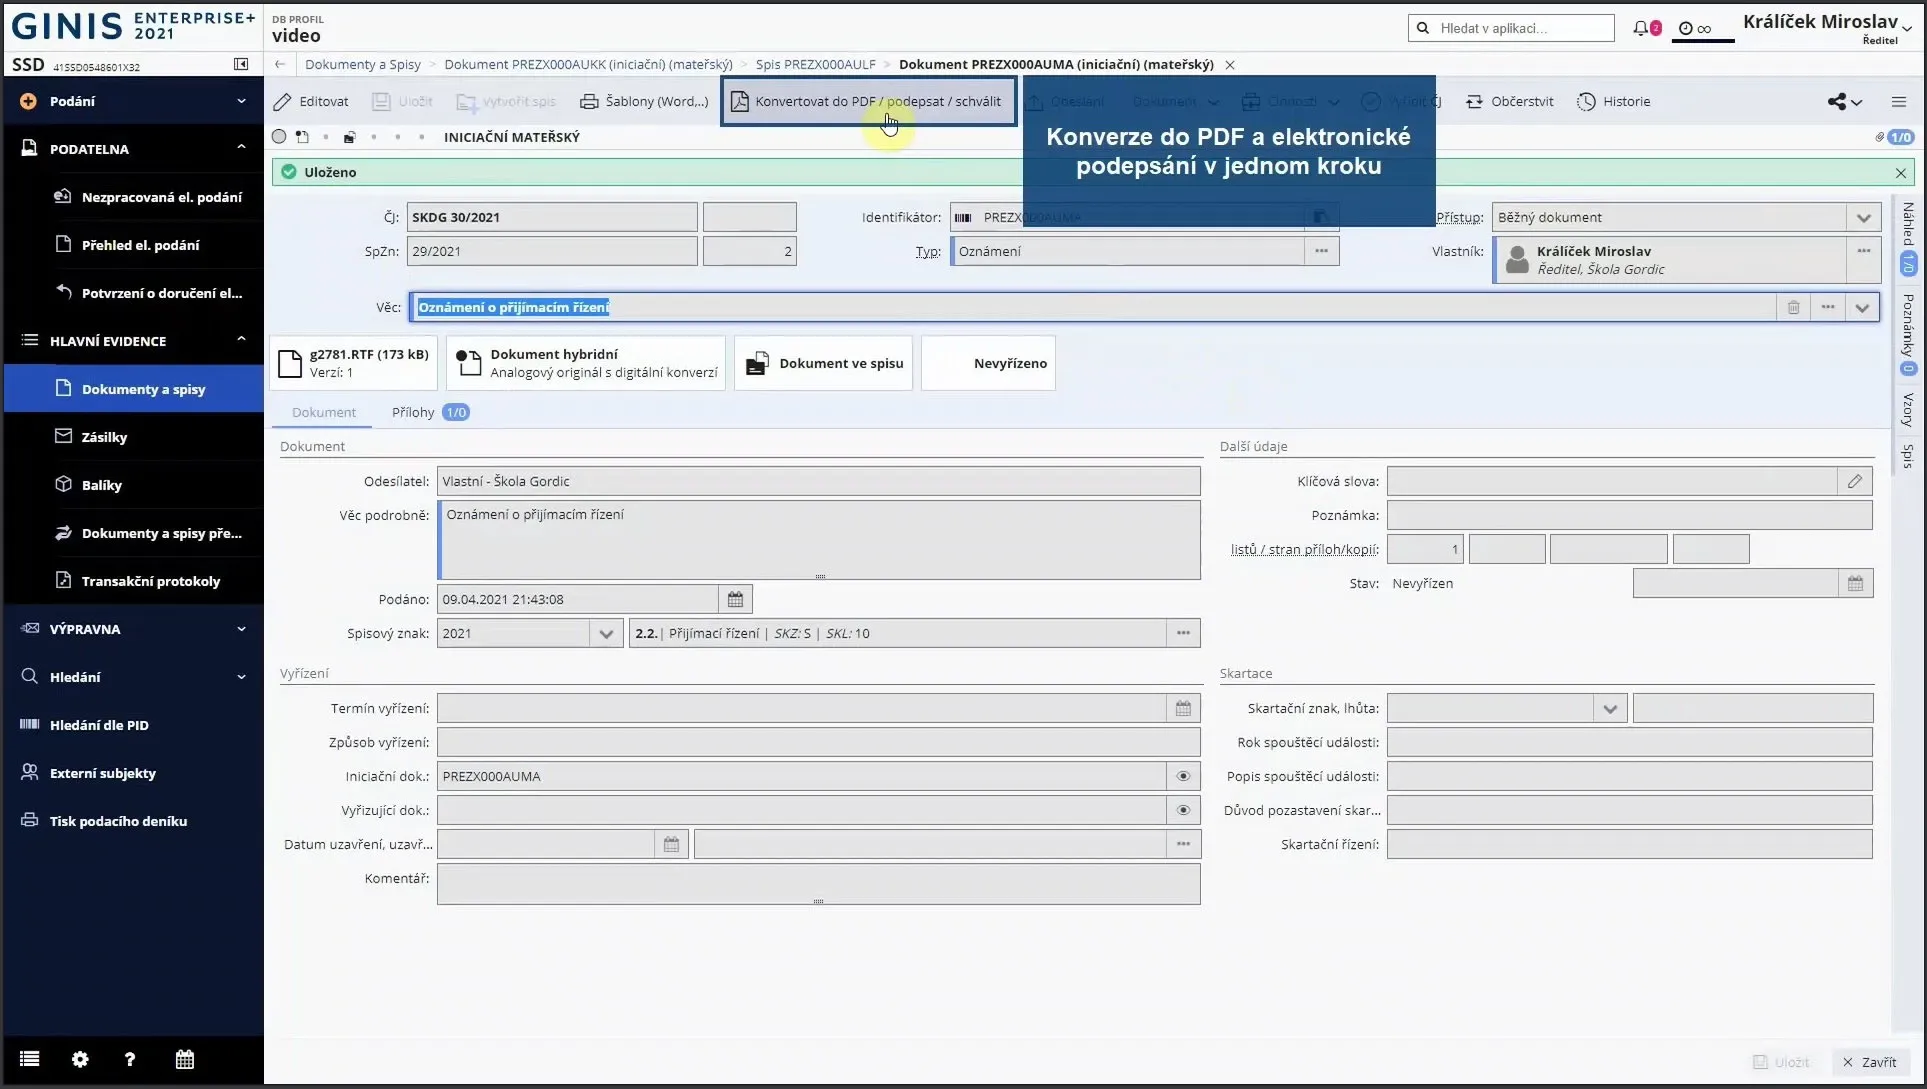The height and width of the screenshot is (1089, 1927).
Task: Click the help question mark icon
Action: pyautogui.click(x=130, y=1059)
